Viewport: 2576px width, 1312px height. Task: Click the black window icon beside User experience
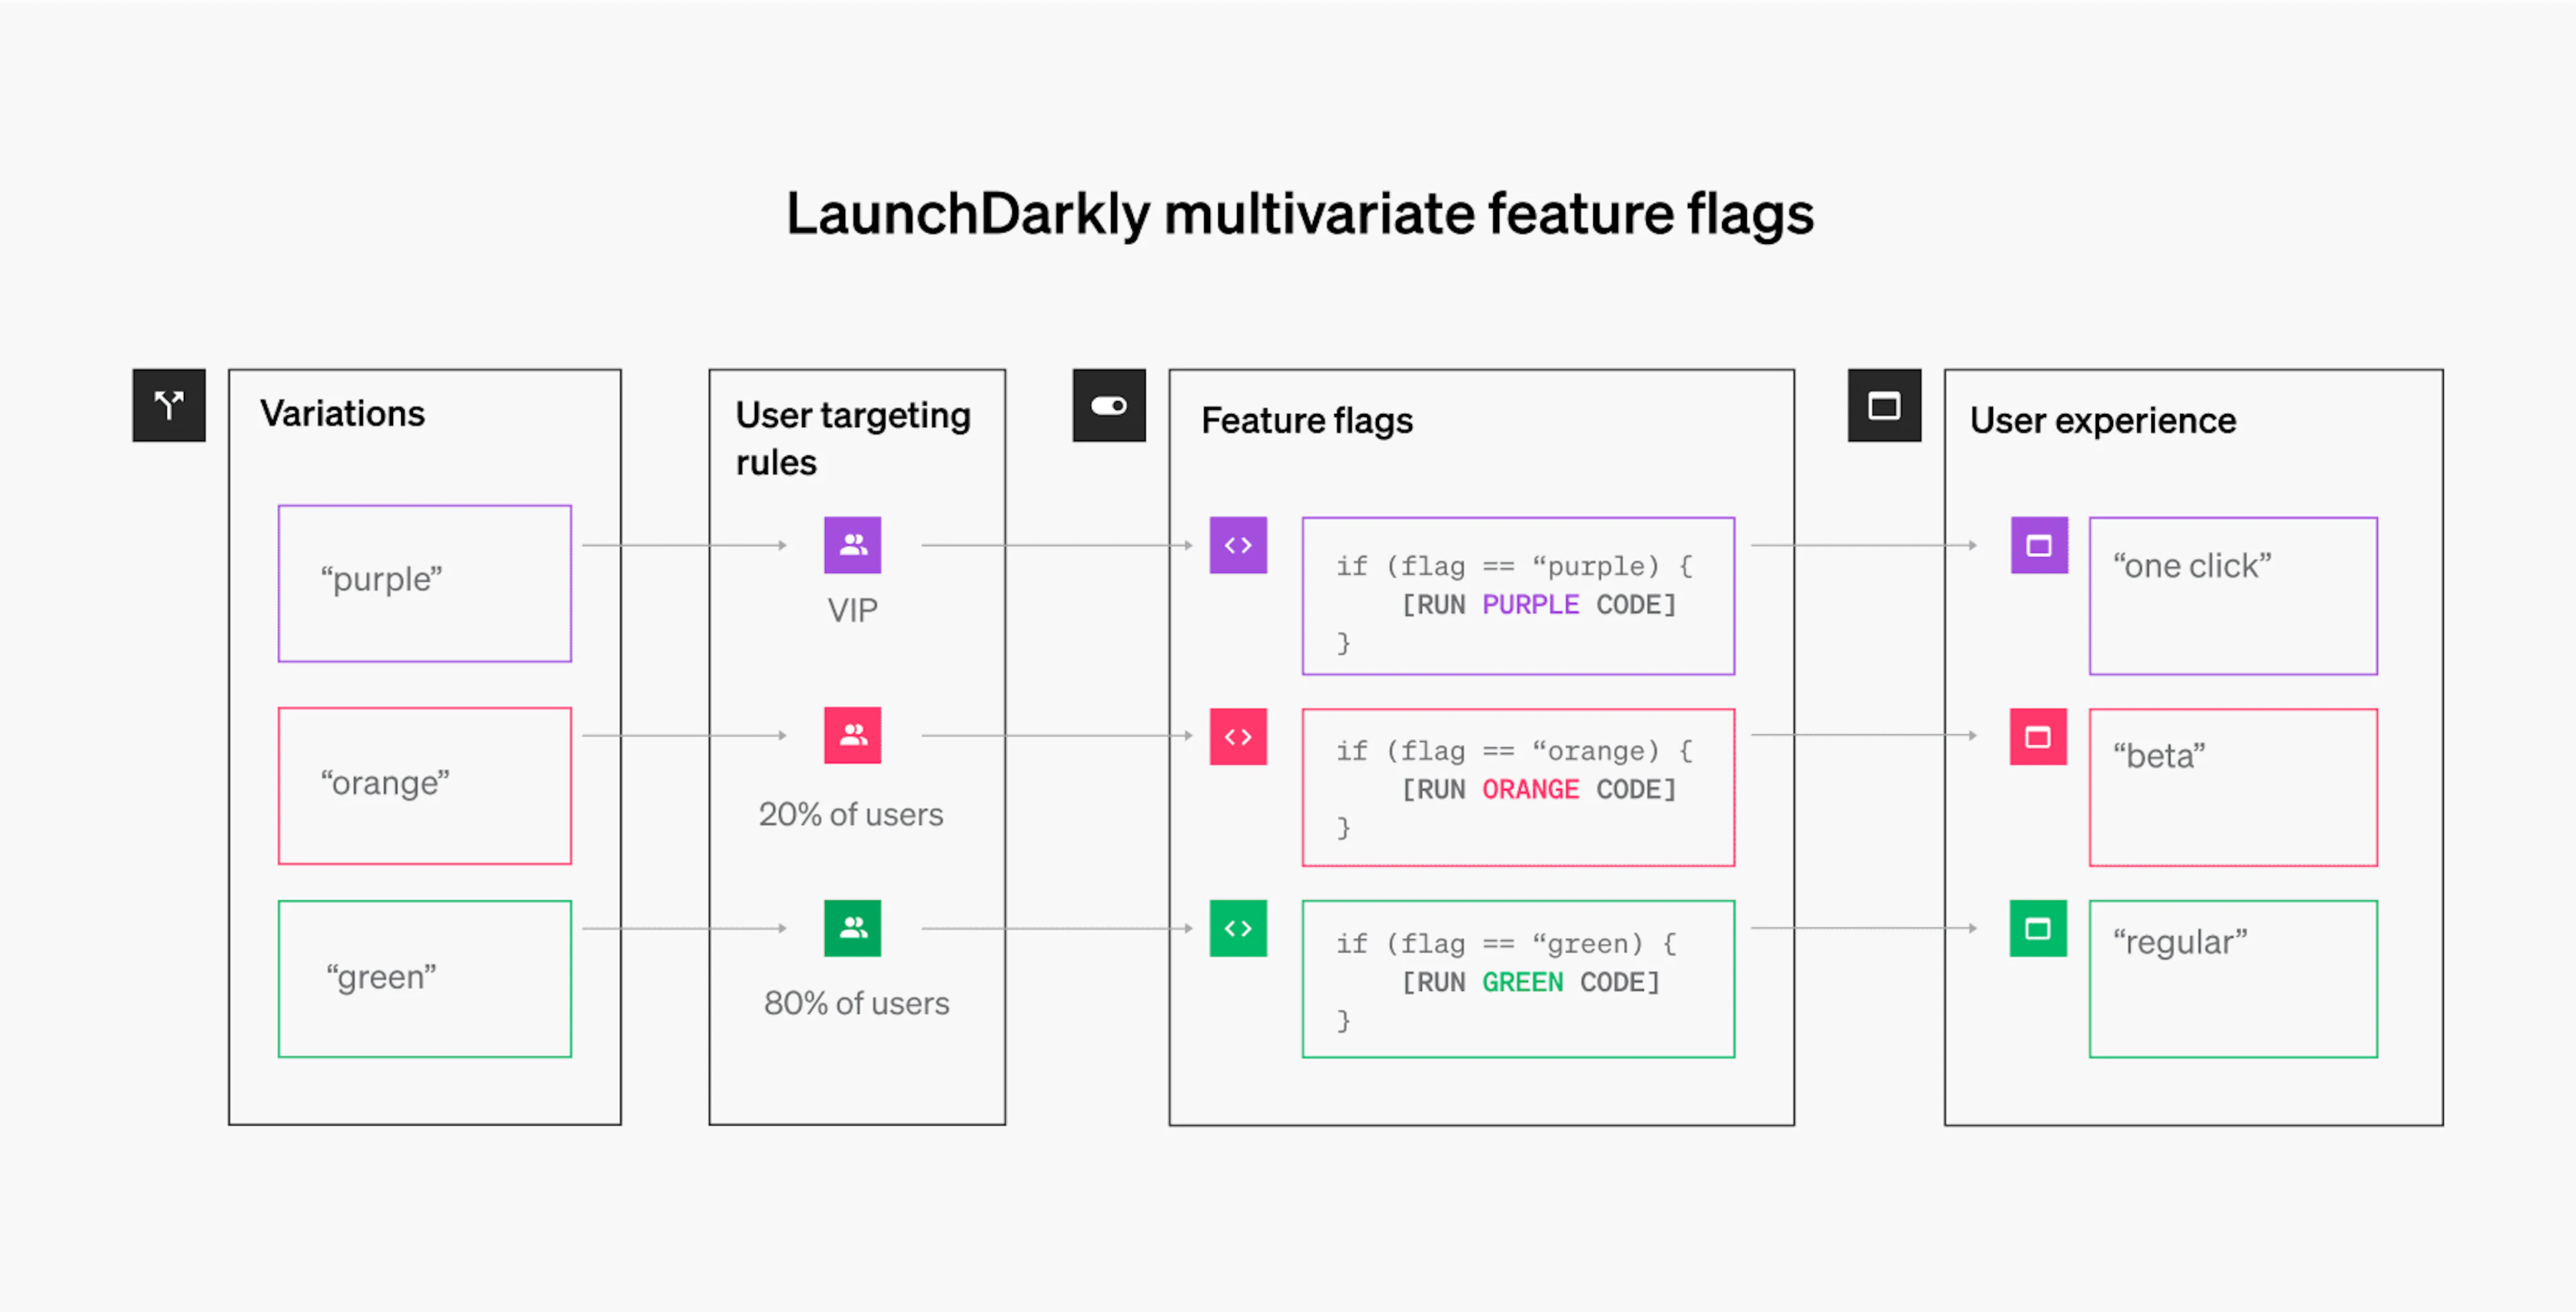point(1884,405)
